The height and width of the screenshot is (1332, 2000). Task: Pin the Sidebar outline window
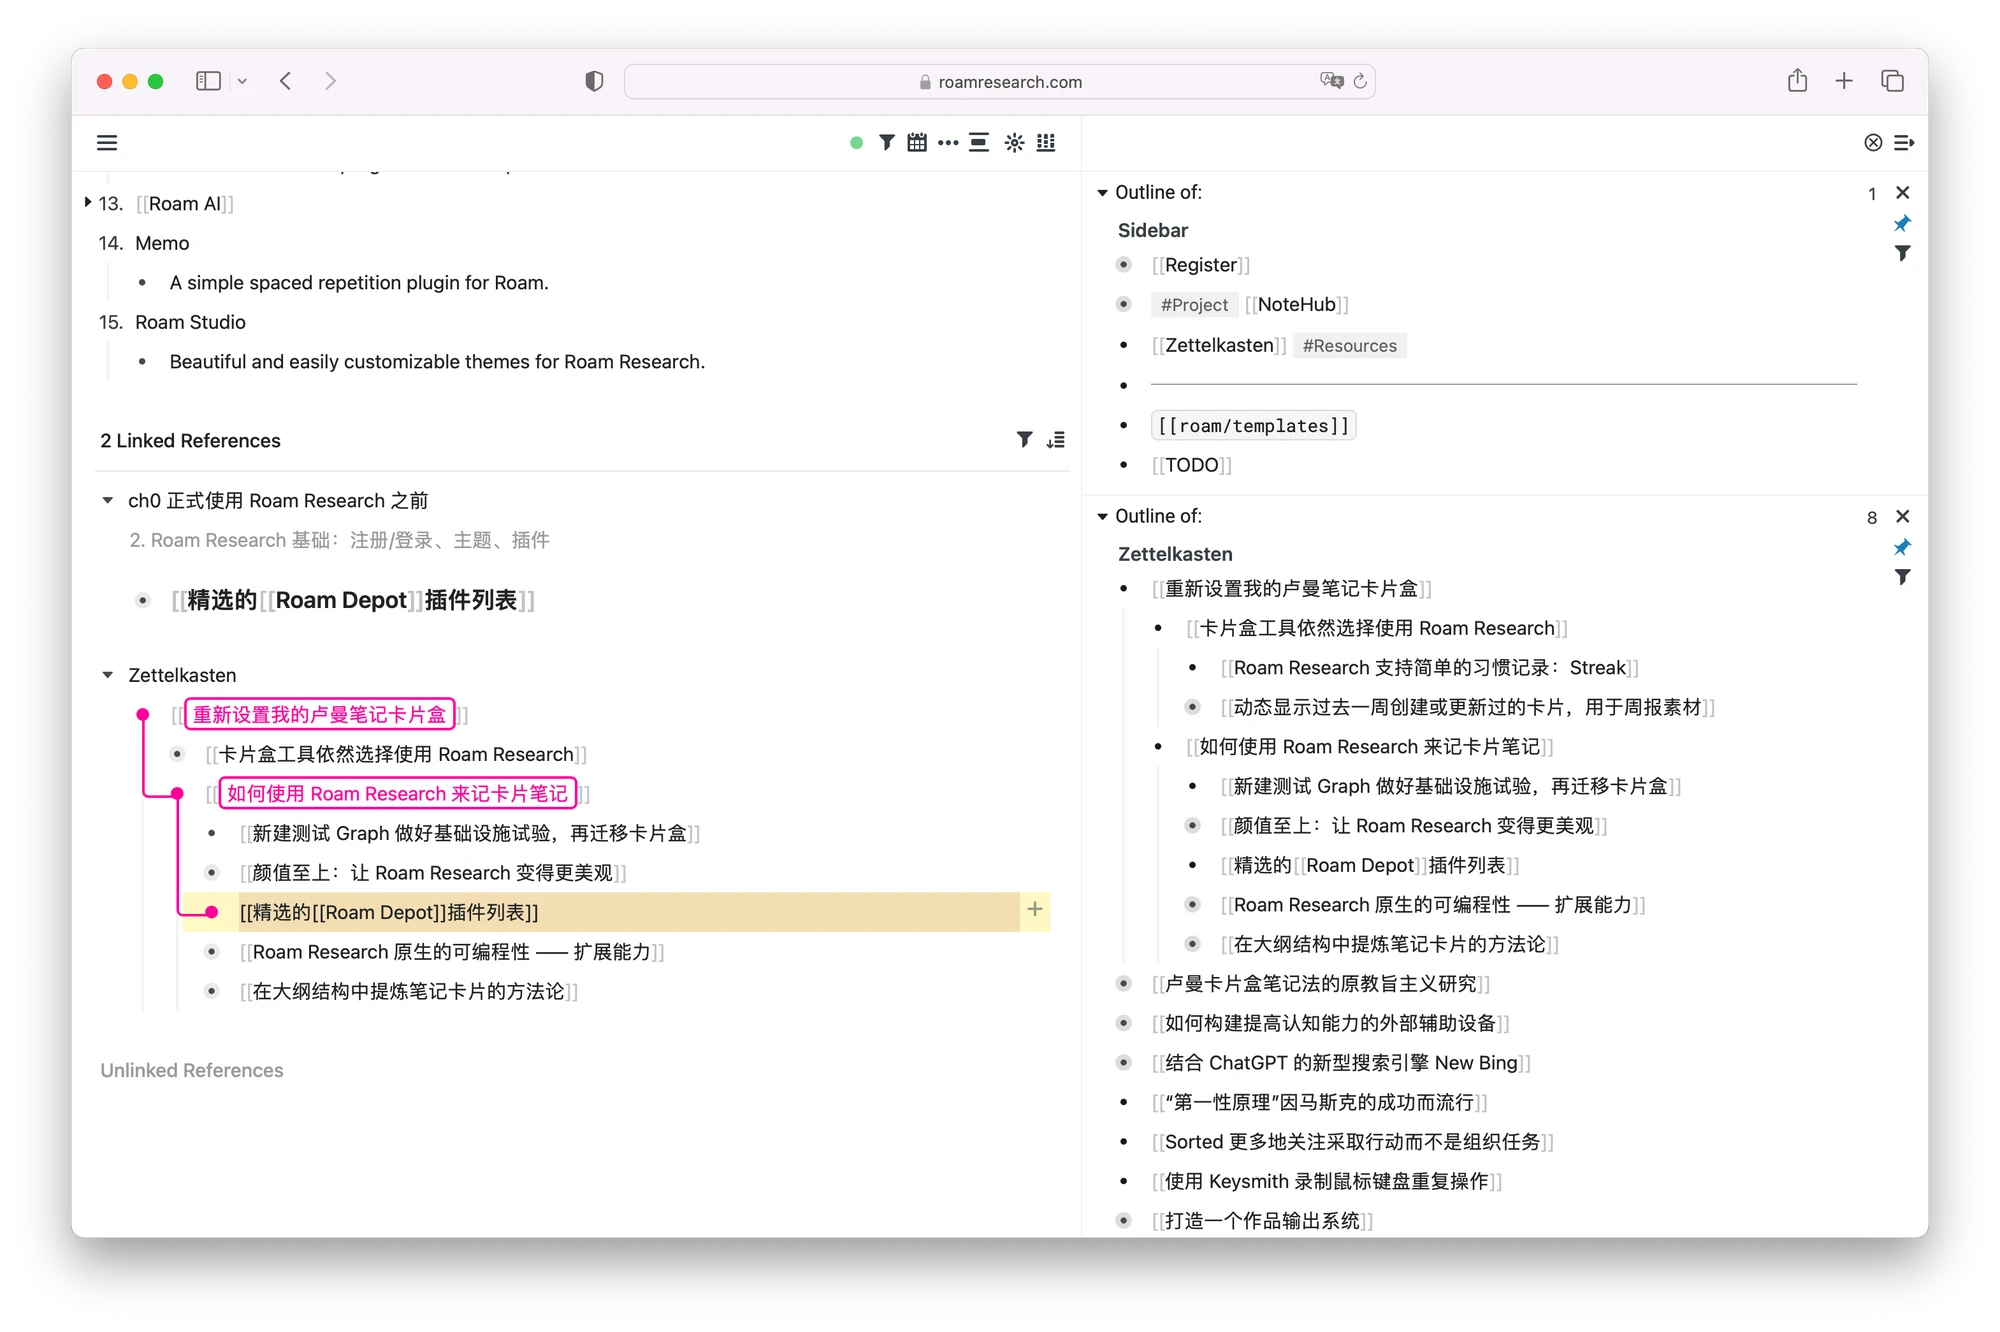click(x=1902, y=223)
